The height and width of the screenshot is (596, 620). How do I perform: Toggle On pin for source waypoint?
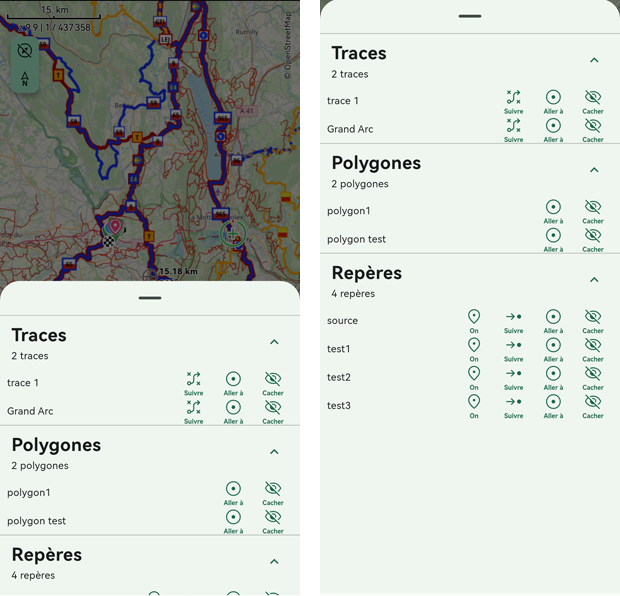click(x=474, y=321)
